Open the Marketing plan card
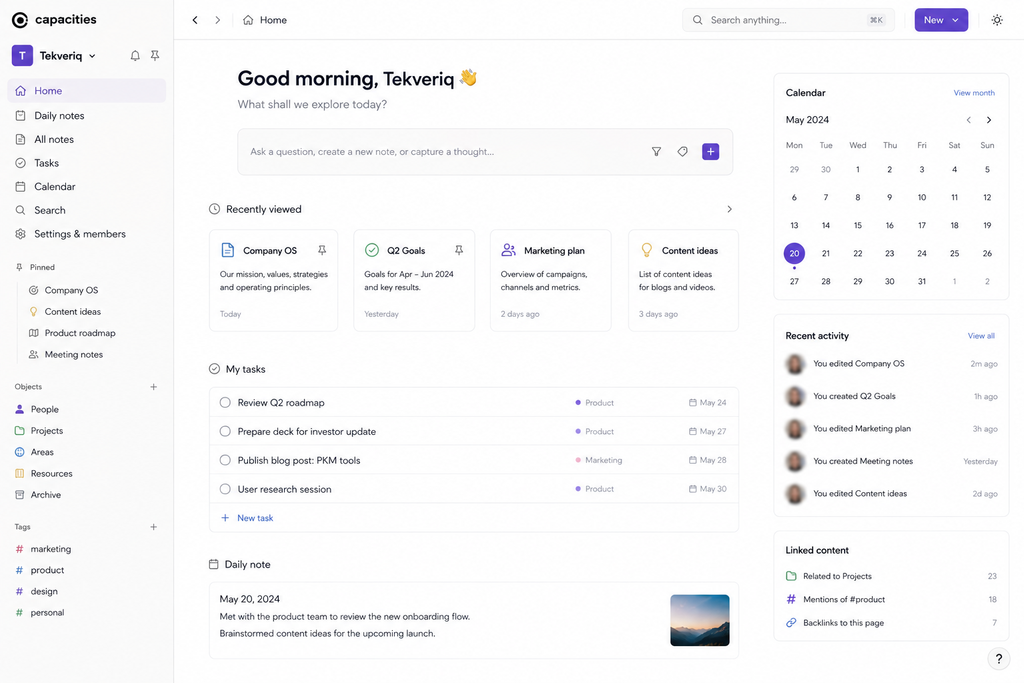Viewport: 1024px width, 683px height. click(551, 280)
